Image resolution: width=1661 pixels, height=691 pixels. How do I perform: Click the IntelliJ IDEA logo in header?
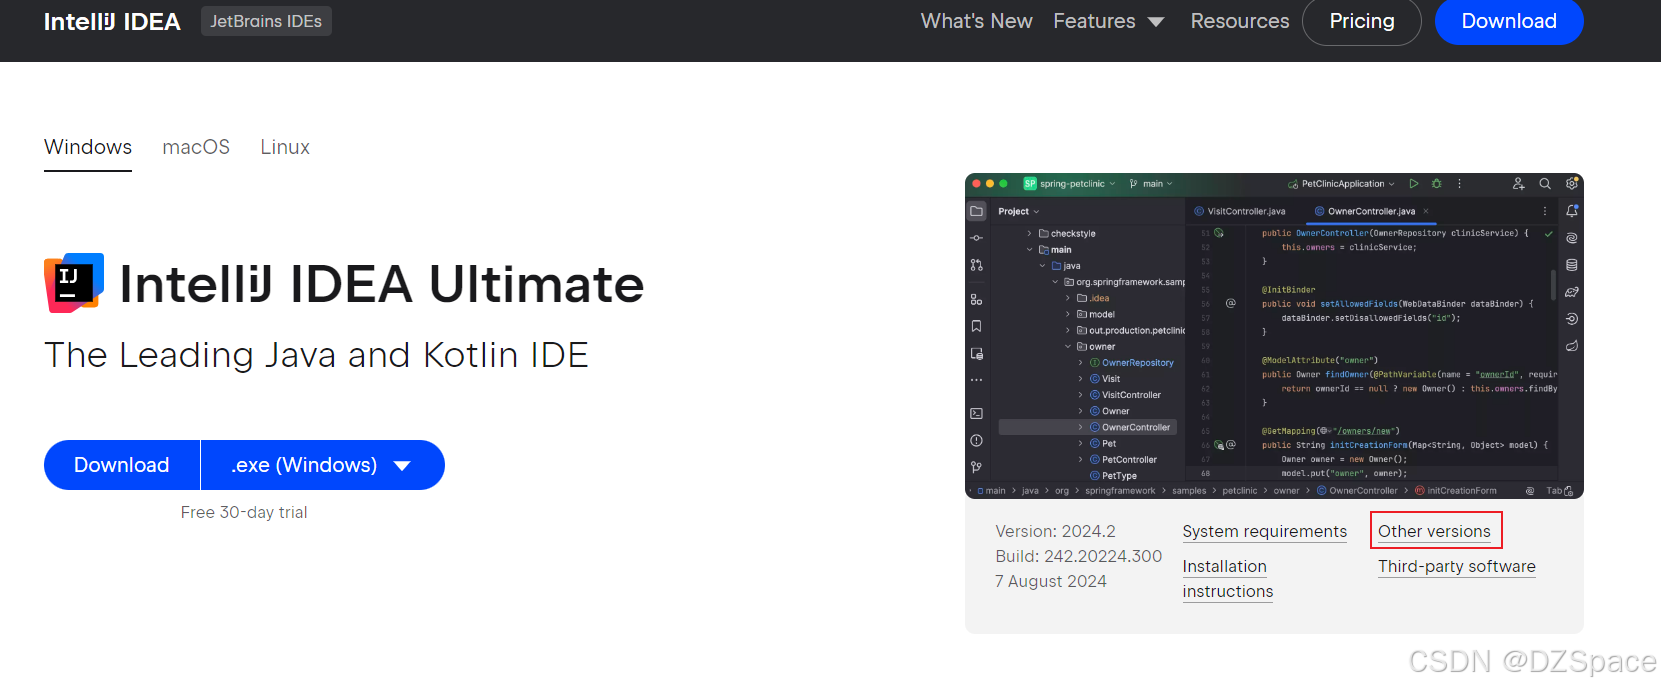click(x=112, y=21)
